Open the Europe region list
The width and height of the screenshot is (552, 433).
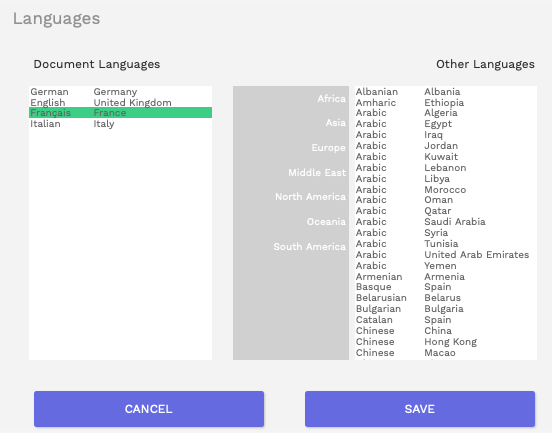click(328, 148)
